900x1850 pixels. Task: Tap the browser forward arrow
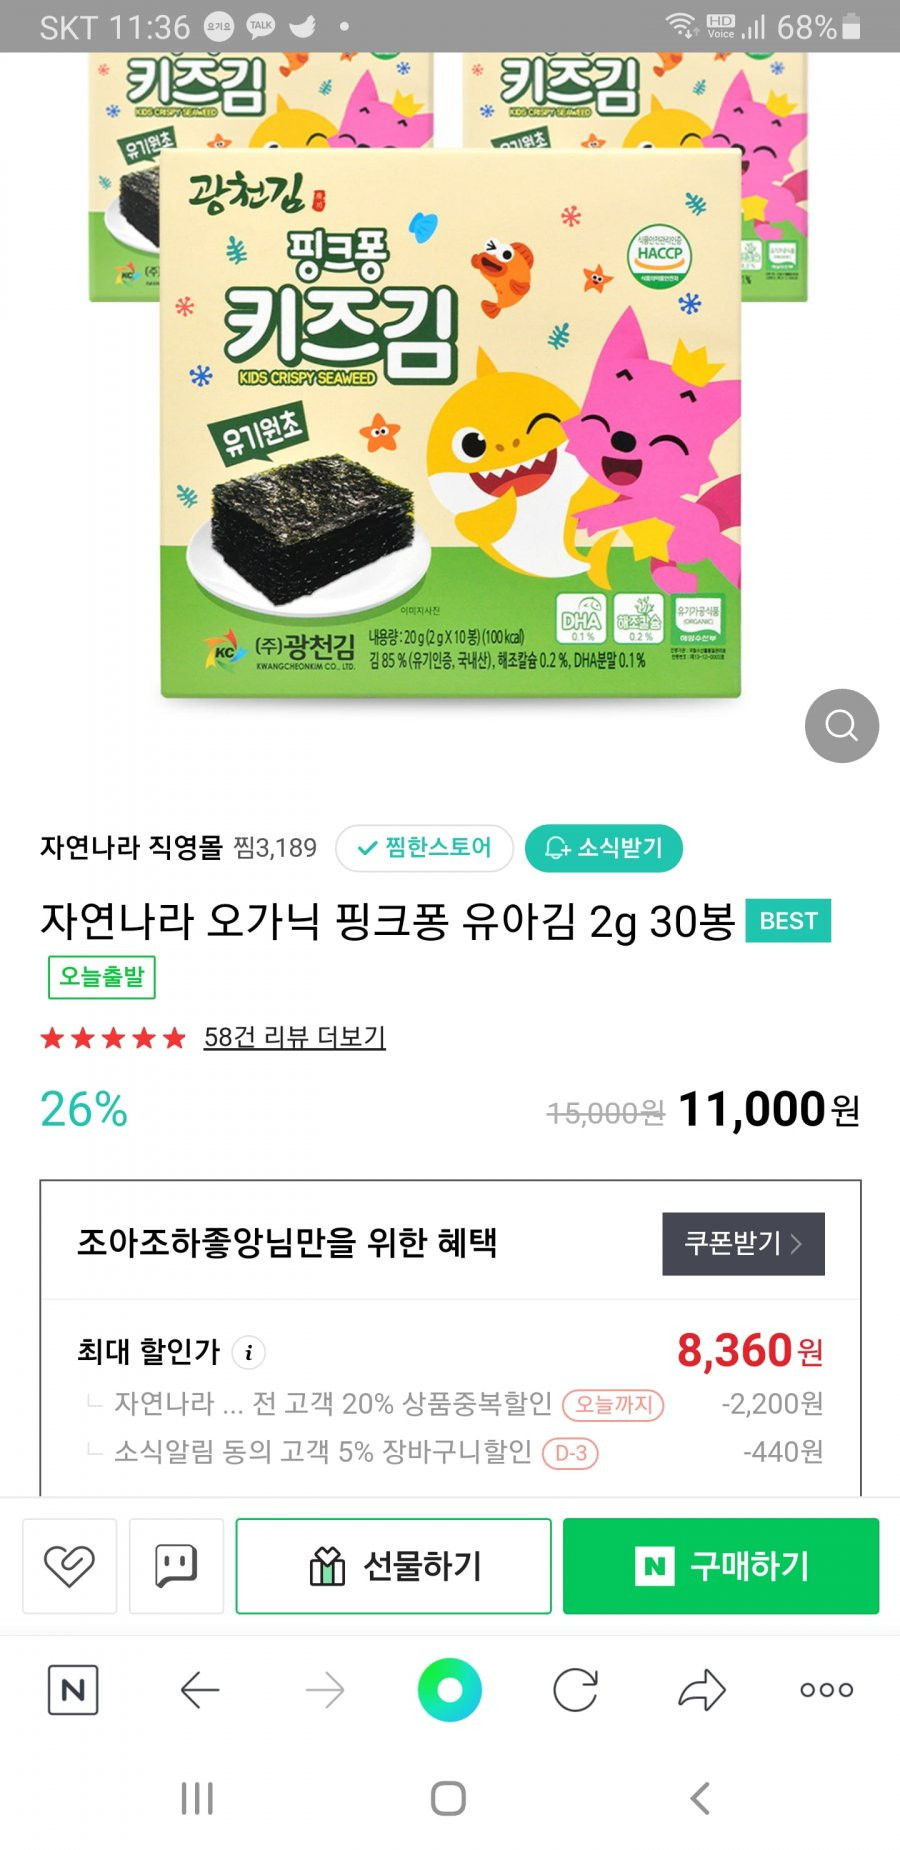pyautogui.click(x=325, y=1690)
